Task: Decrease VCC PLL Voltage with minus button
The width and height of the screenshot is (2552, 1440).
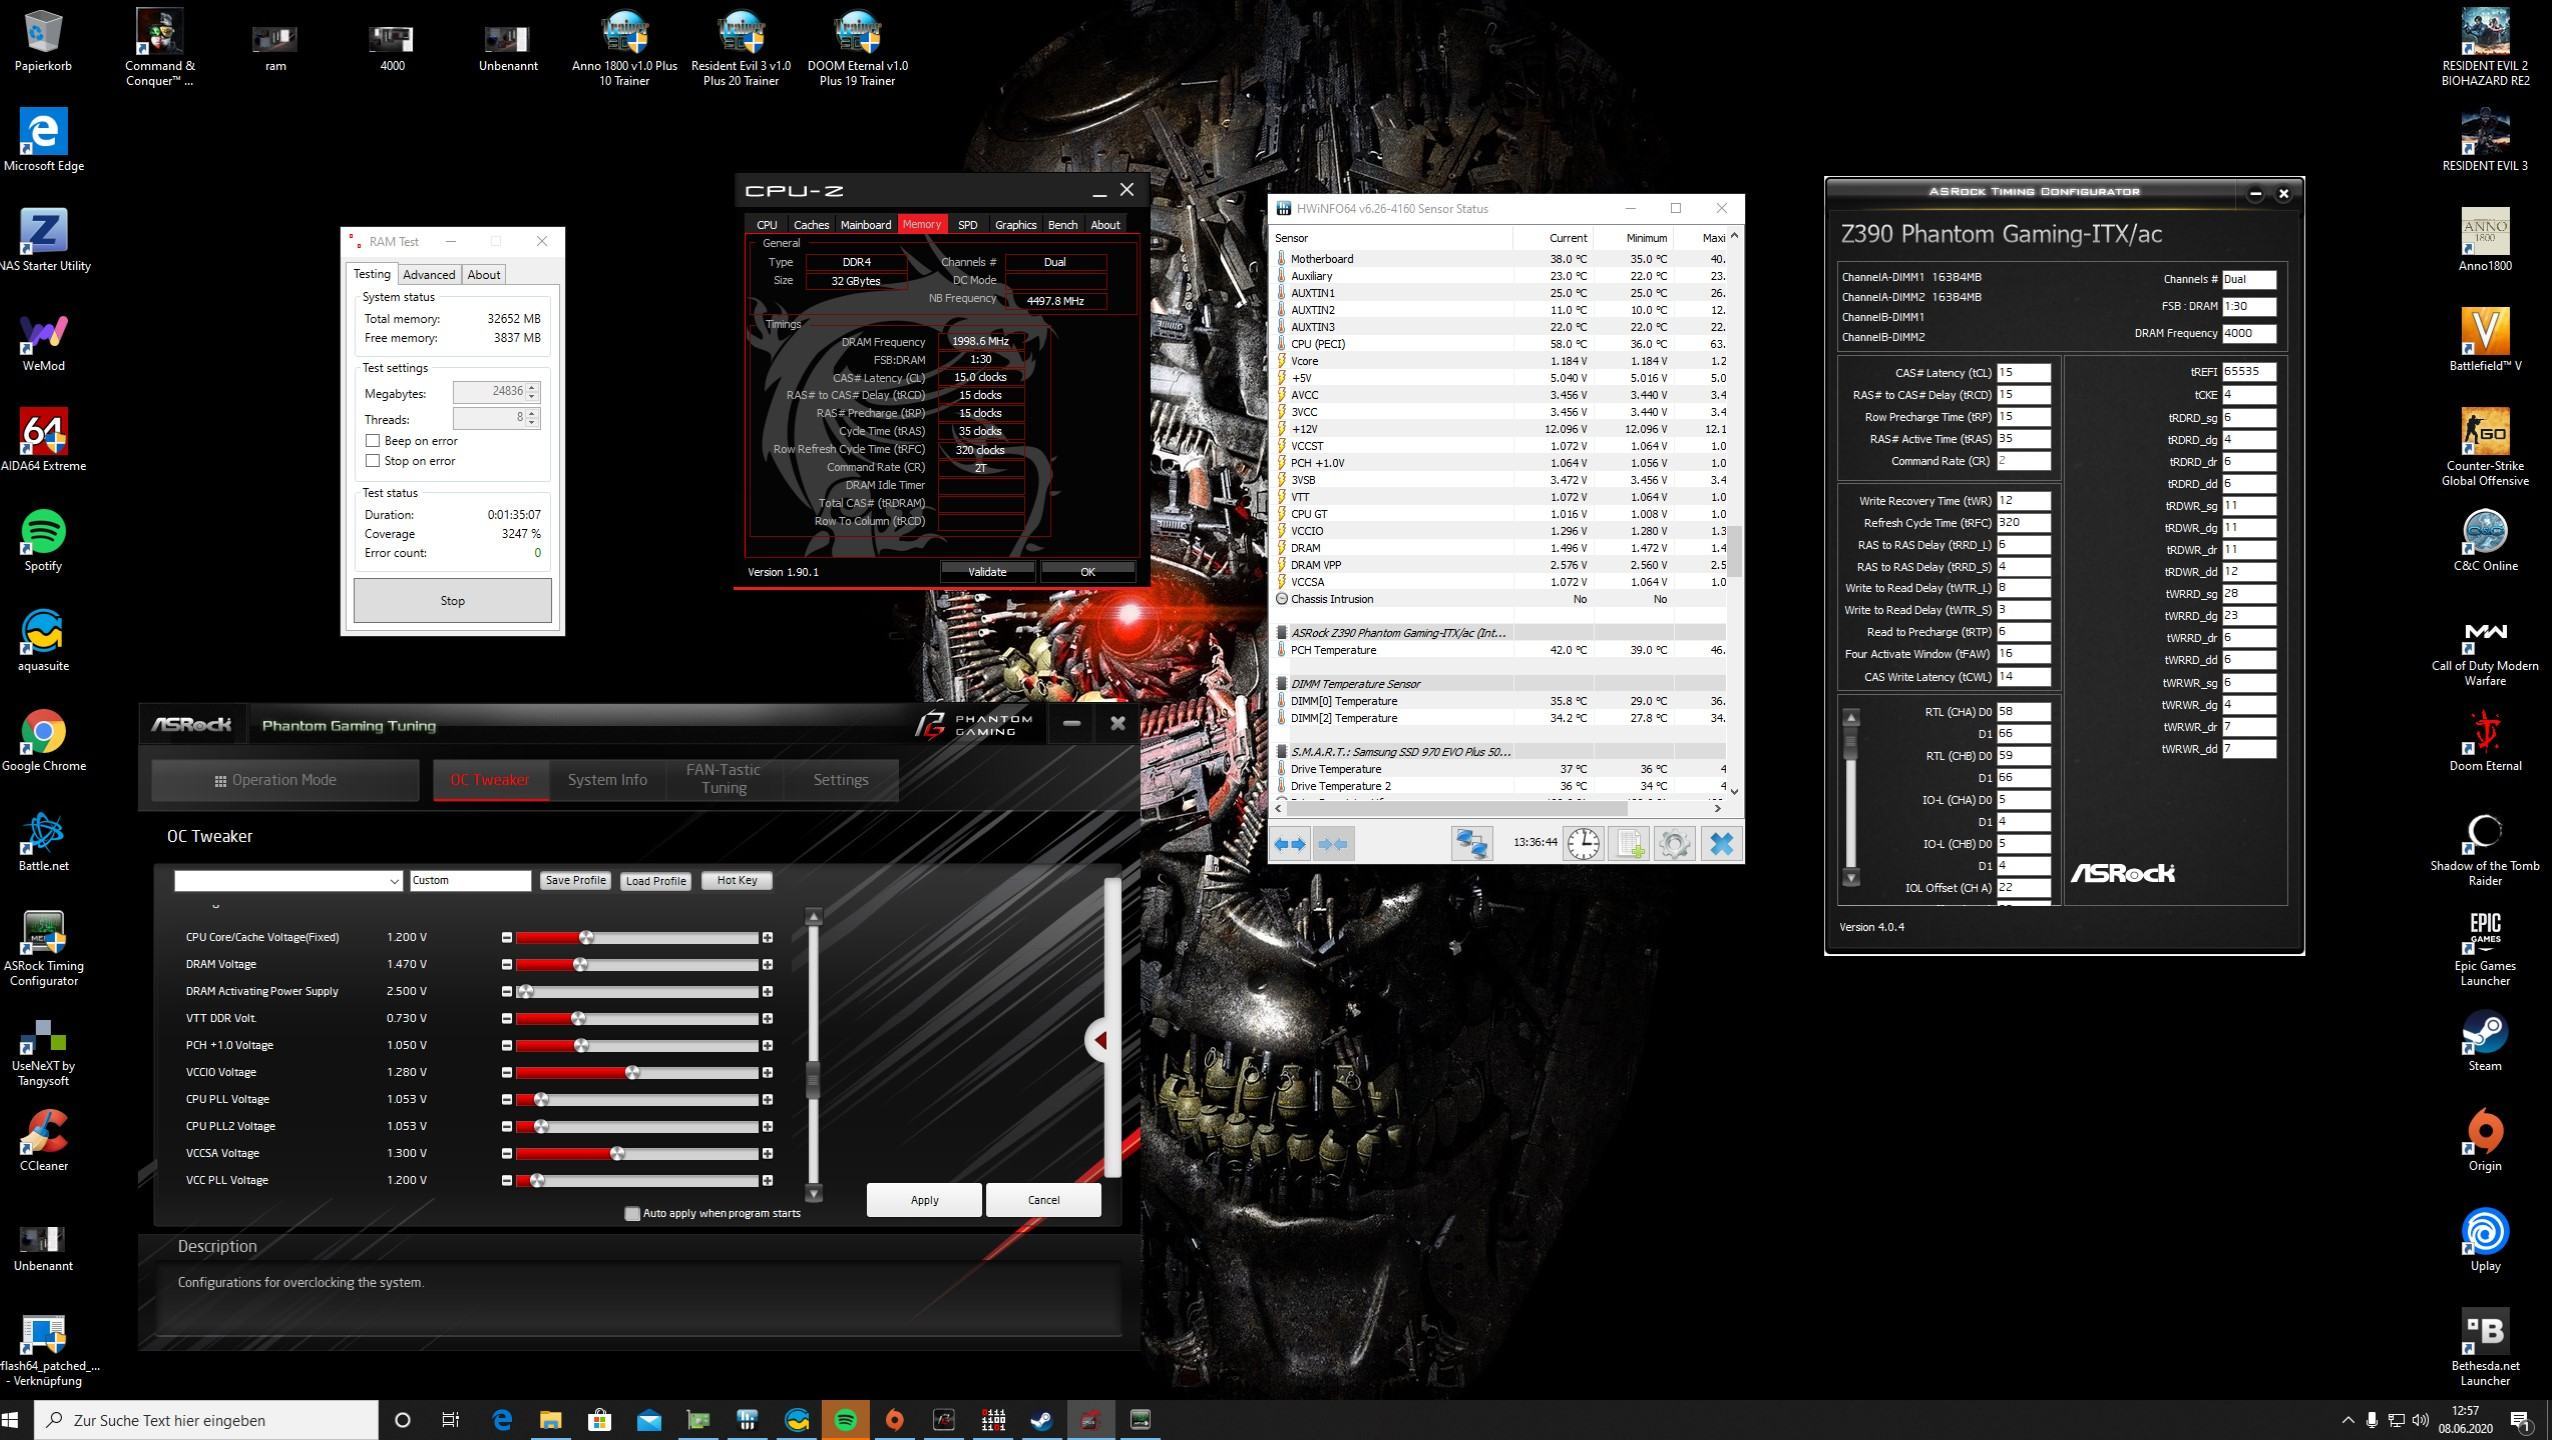Action: [x=506, y=1181]
